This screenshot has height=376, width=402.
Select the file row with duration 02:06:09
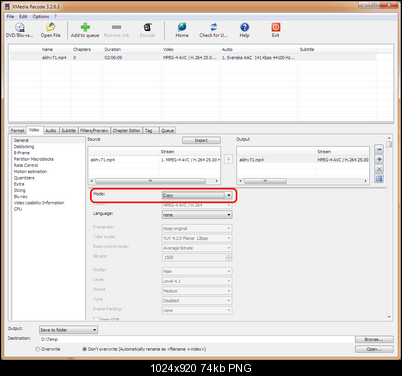(x=193, y=58)
